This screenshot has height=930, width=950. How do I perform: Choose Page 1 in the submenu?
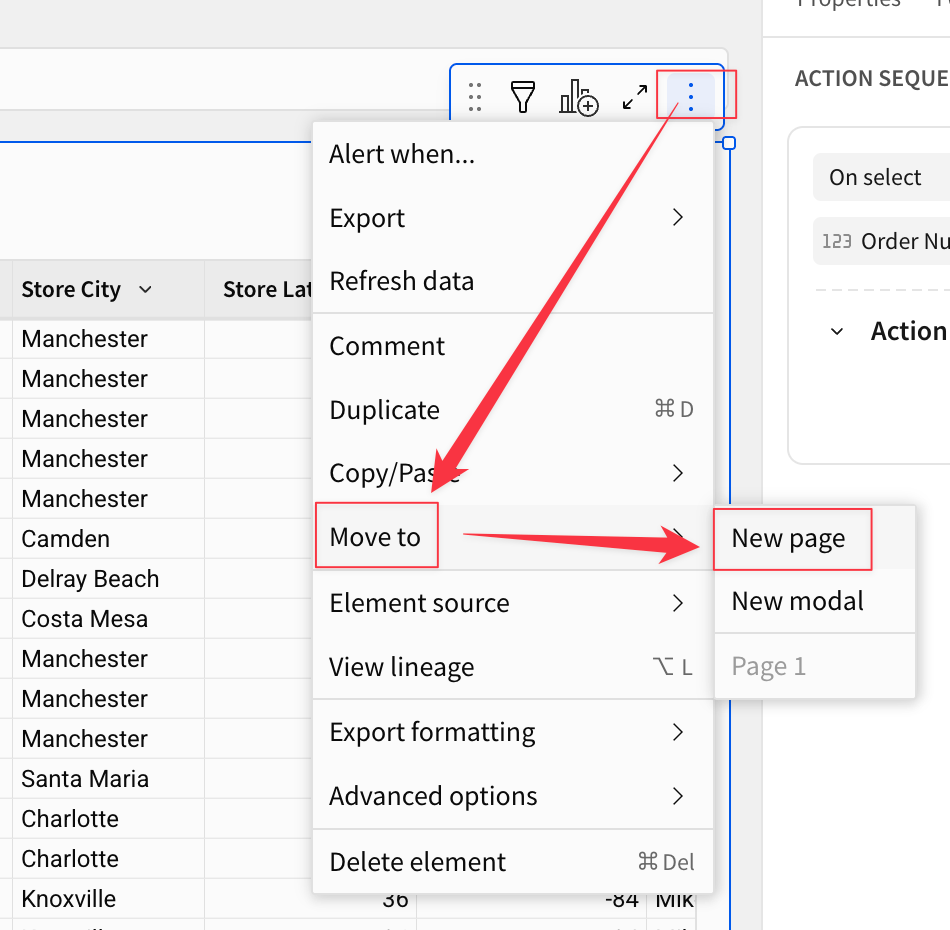tap(814, 666)
